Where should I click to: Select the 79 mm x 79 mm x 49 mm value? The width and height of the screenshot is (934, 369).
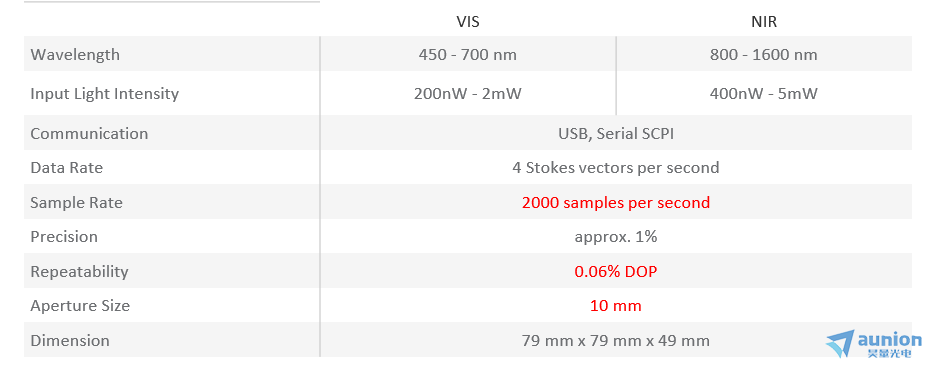point(616,340)
